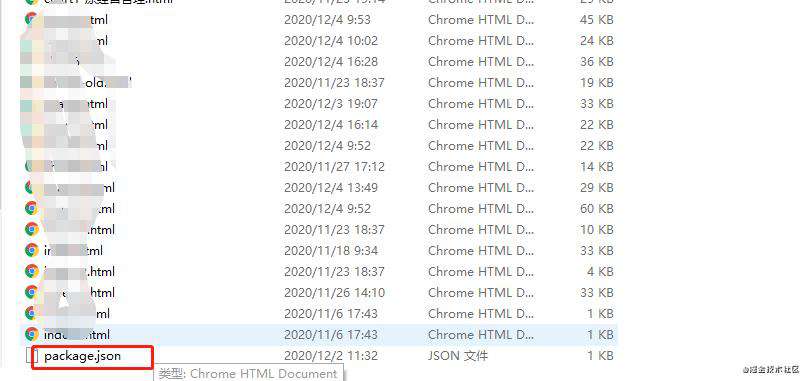
Task: Click Chrome icon of file modified 2020/11/26
Action: (x=31, y=292)
